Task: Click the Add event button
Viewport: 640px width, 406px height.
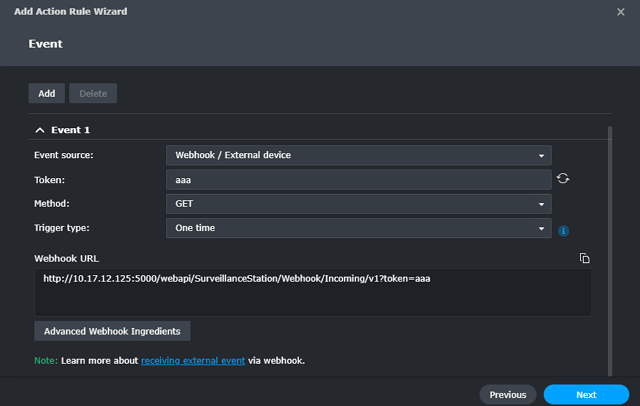Action: pos(47,93)
